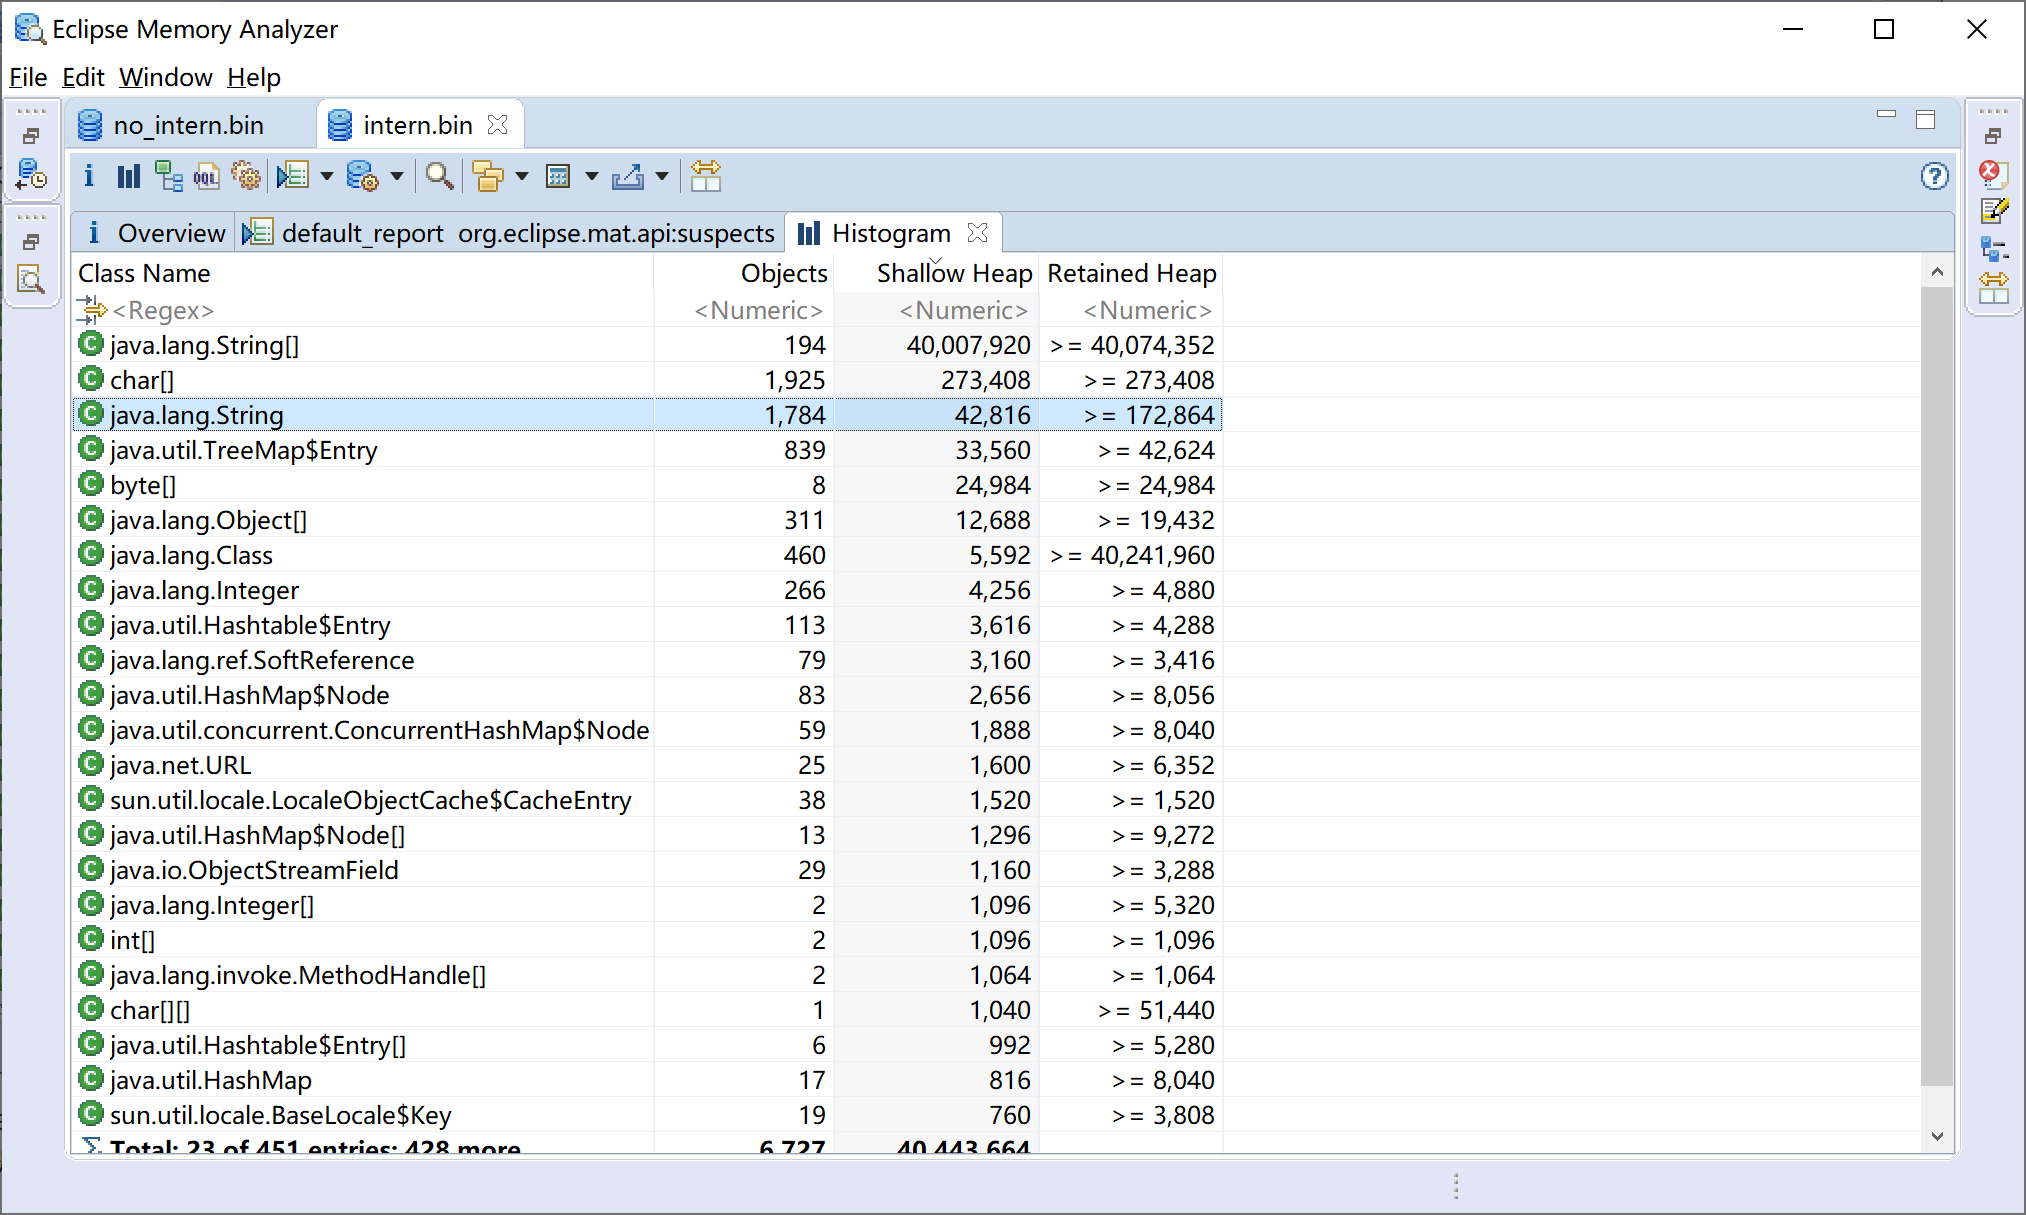Select the char[][] row
The width and height of the screenshot is (2026, 1215).
pos(648,1010)
